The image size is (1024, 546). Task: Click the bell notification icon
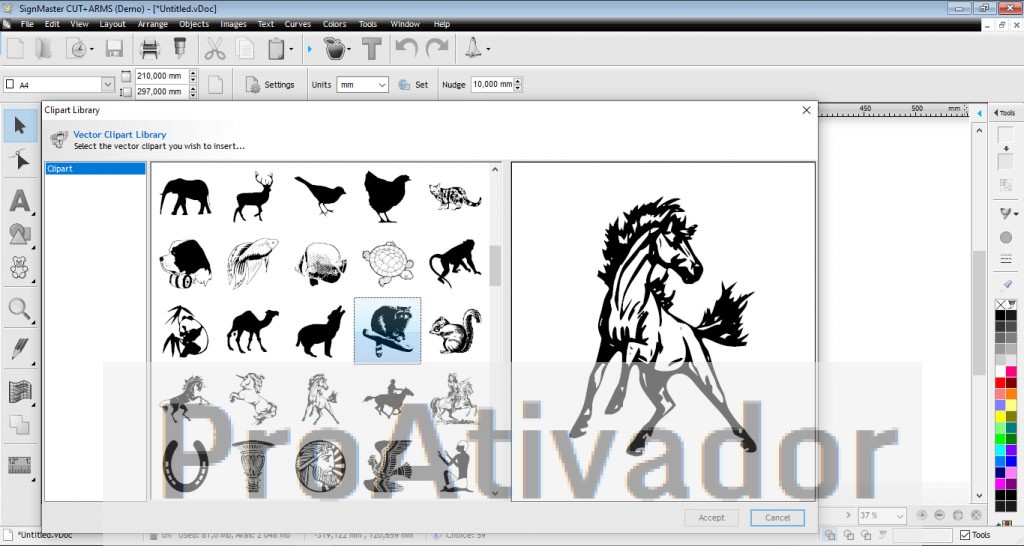click(x=473, y=49)
